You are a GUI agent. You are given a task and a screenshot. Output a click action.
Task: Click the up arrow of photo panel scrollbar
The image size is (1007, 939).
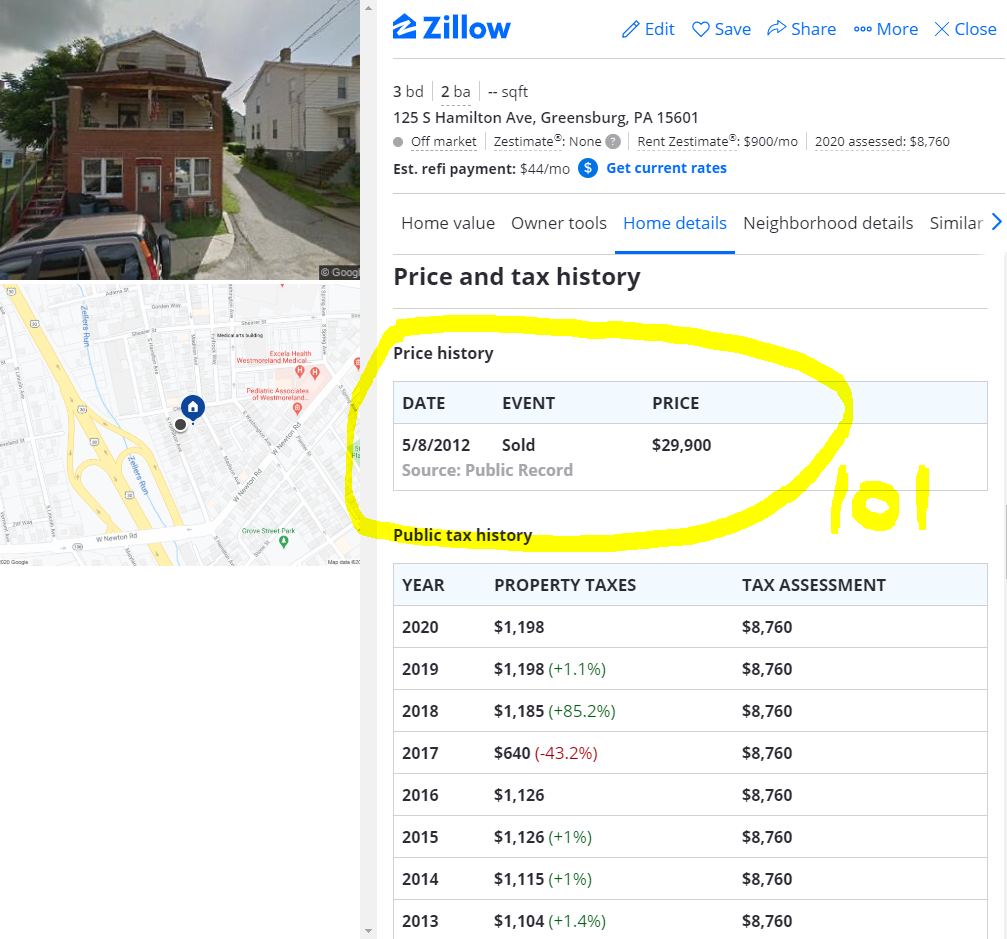click(x=368, y=8)
